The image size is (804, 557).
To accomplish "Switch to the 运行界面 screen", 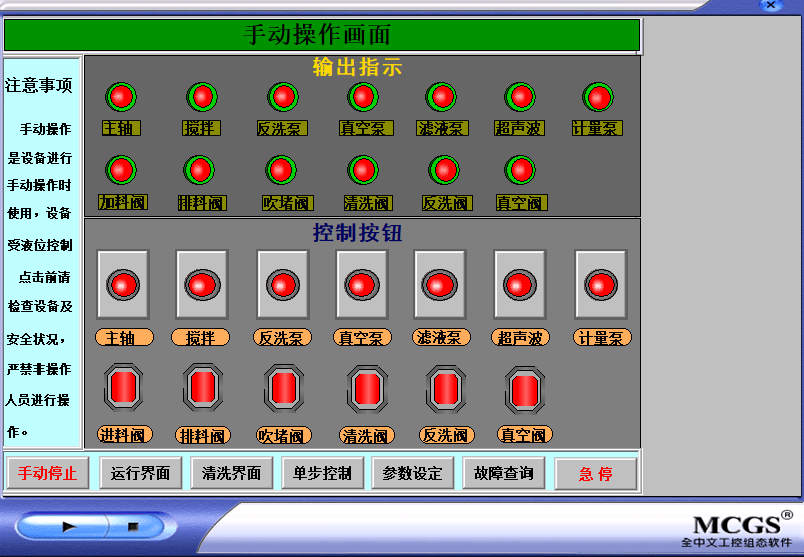I will 140,473.
